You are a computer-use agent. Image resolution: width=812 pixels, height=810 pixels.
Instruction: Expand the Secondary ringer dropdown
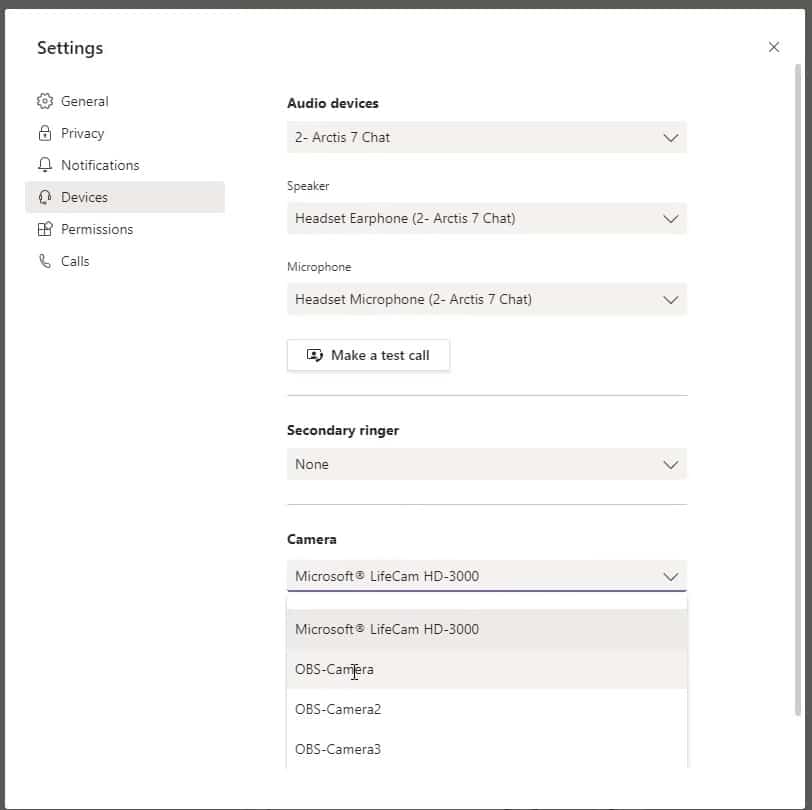pos(487,464)
